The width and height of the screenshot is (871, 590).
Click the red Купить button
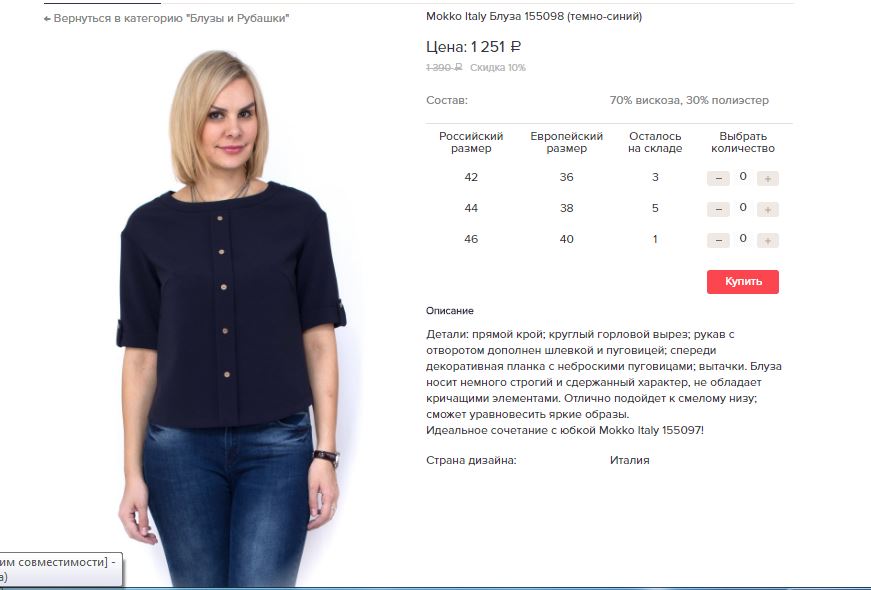743,282
